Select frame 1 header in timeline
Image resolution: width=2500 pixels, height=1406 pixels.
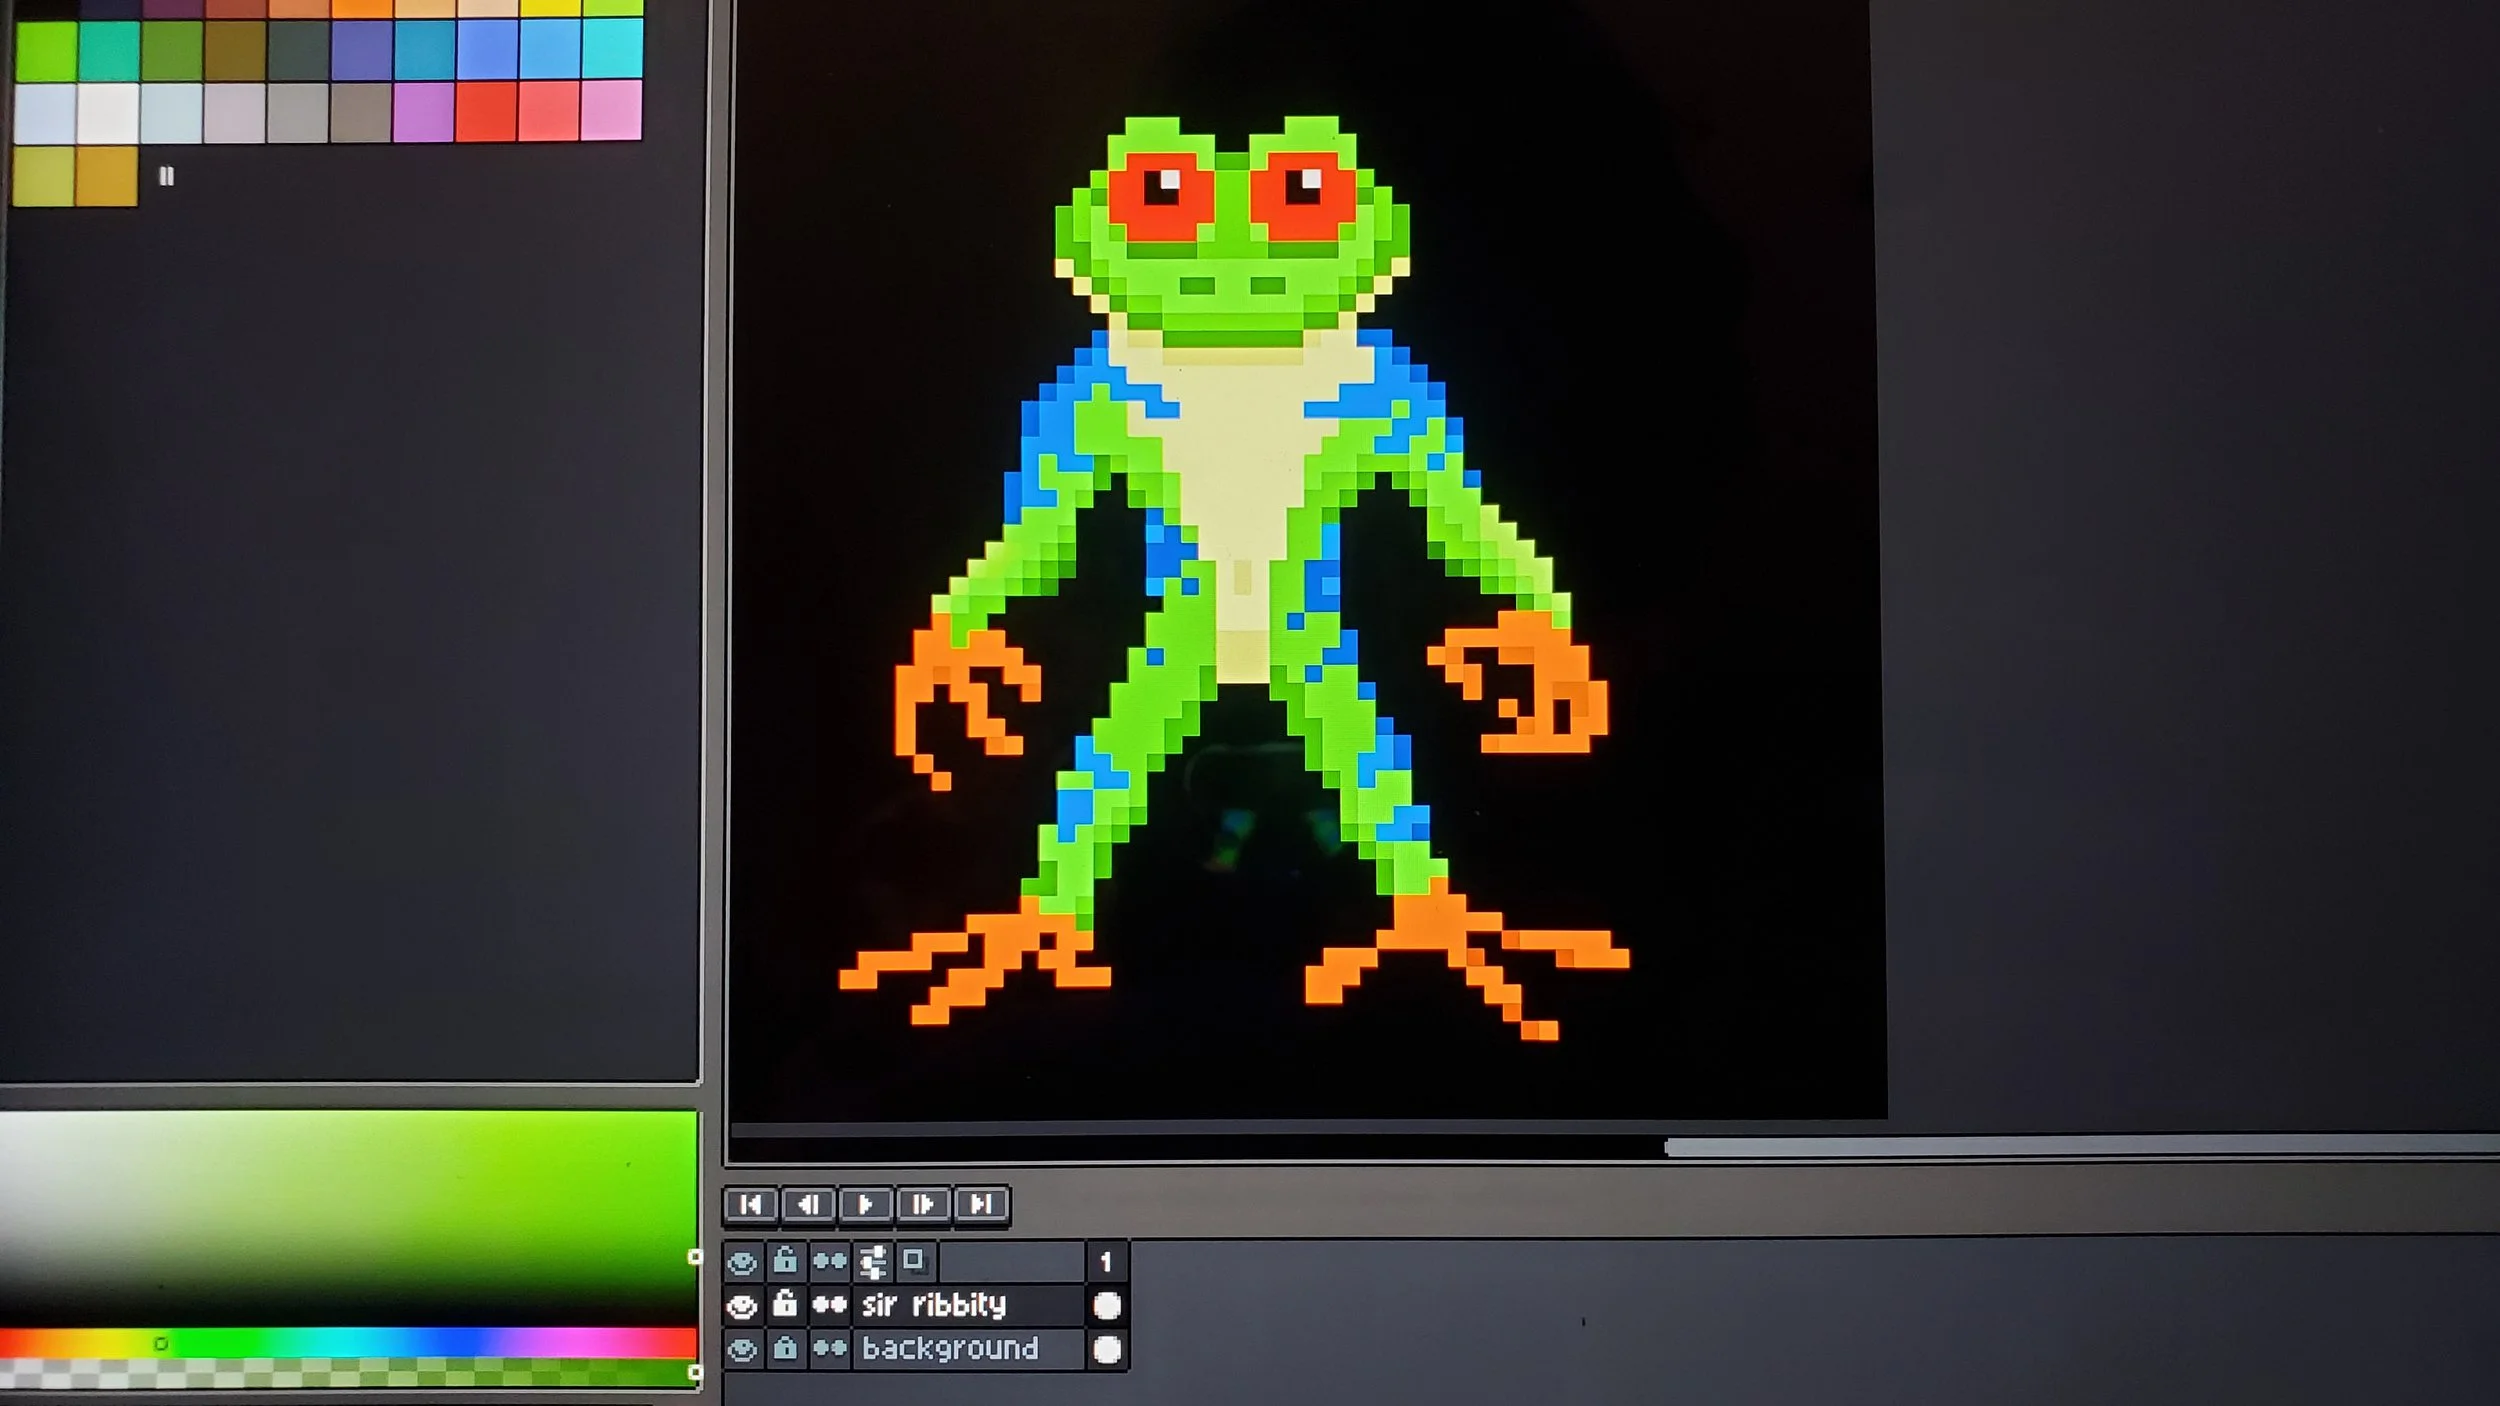tap(1106, 1262)
